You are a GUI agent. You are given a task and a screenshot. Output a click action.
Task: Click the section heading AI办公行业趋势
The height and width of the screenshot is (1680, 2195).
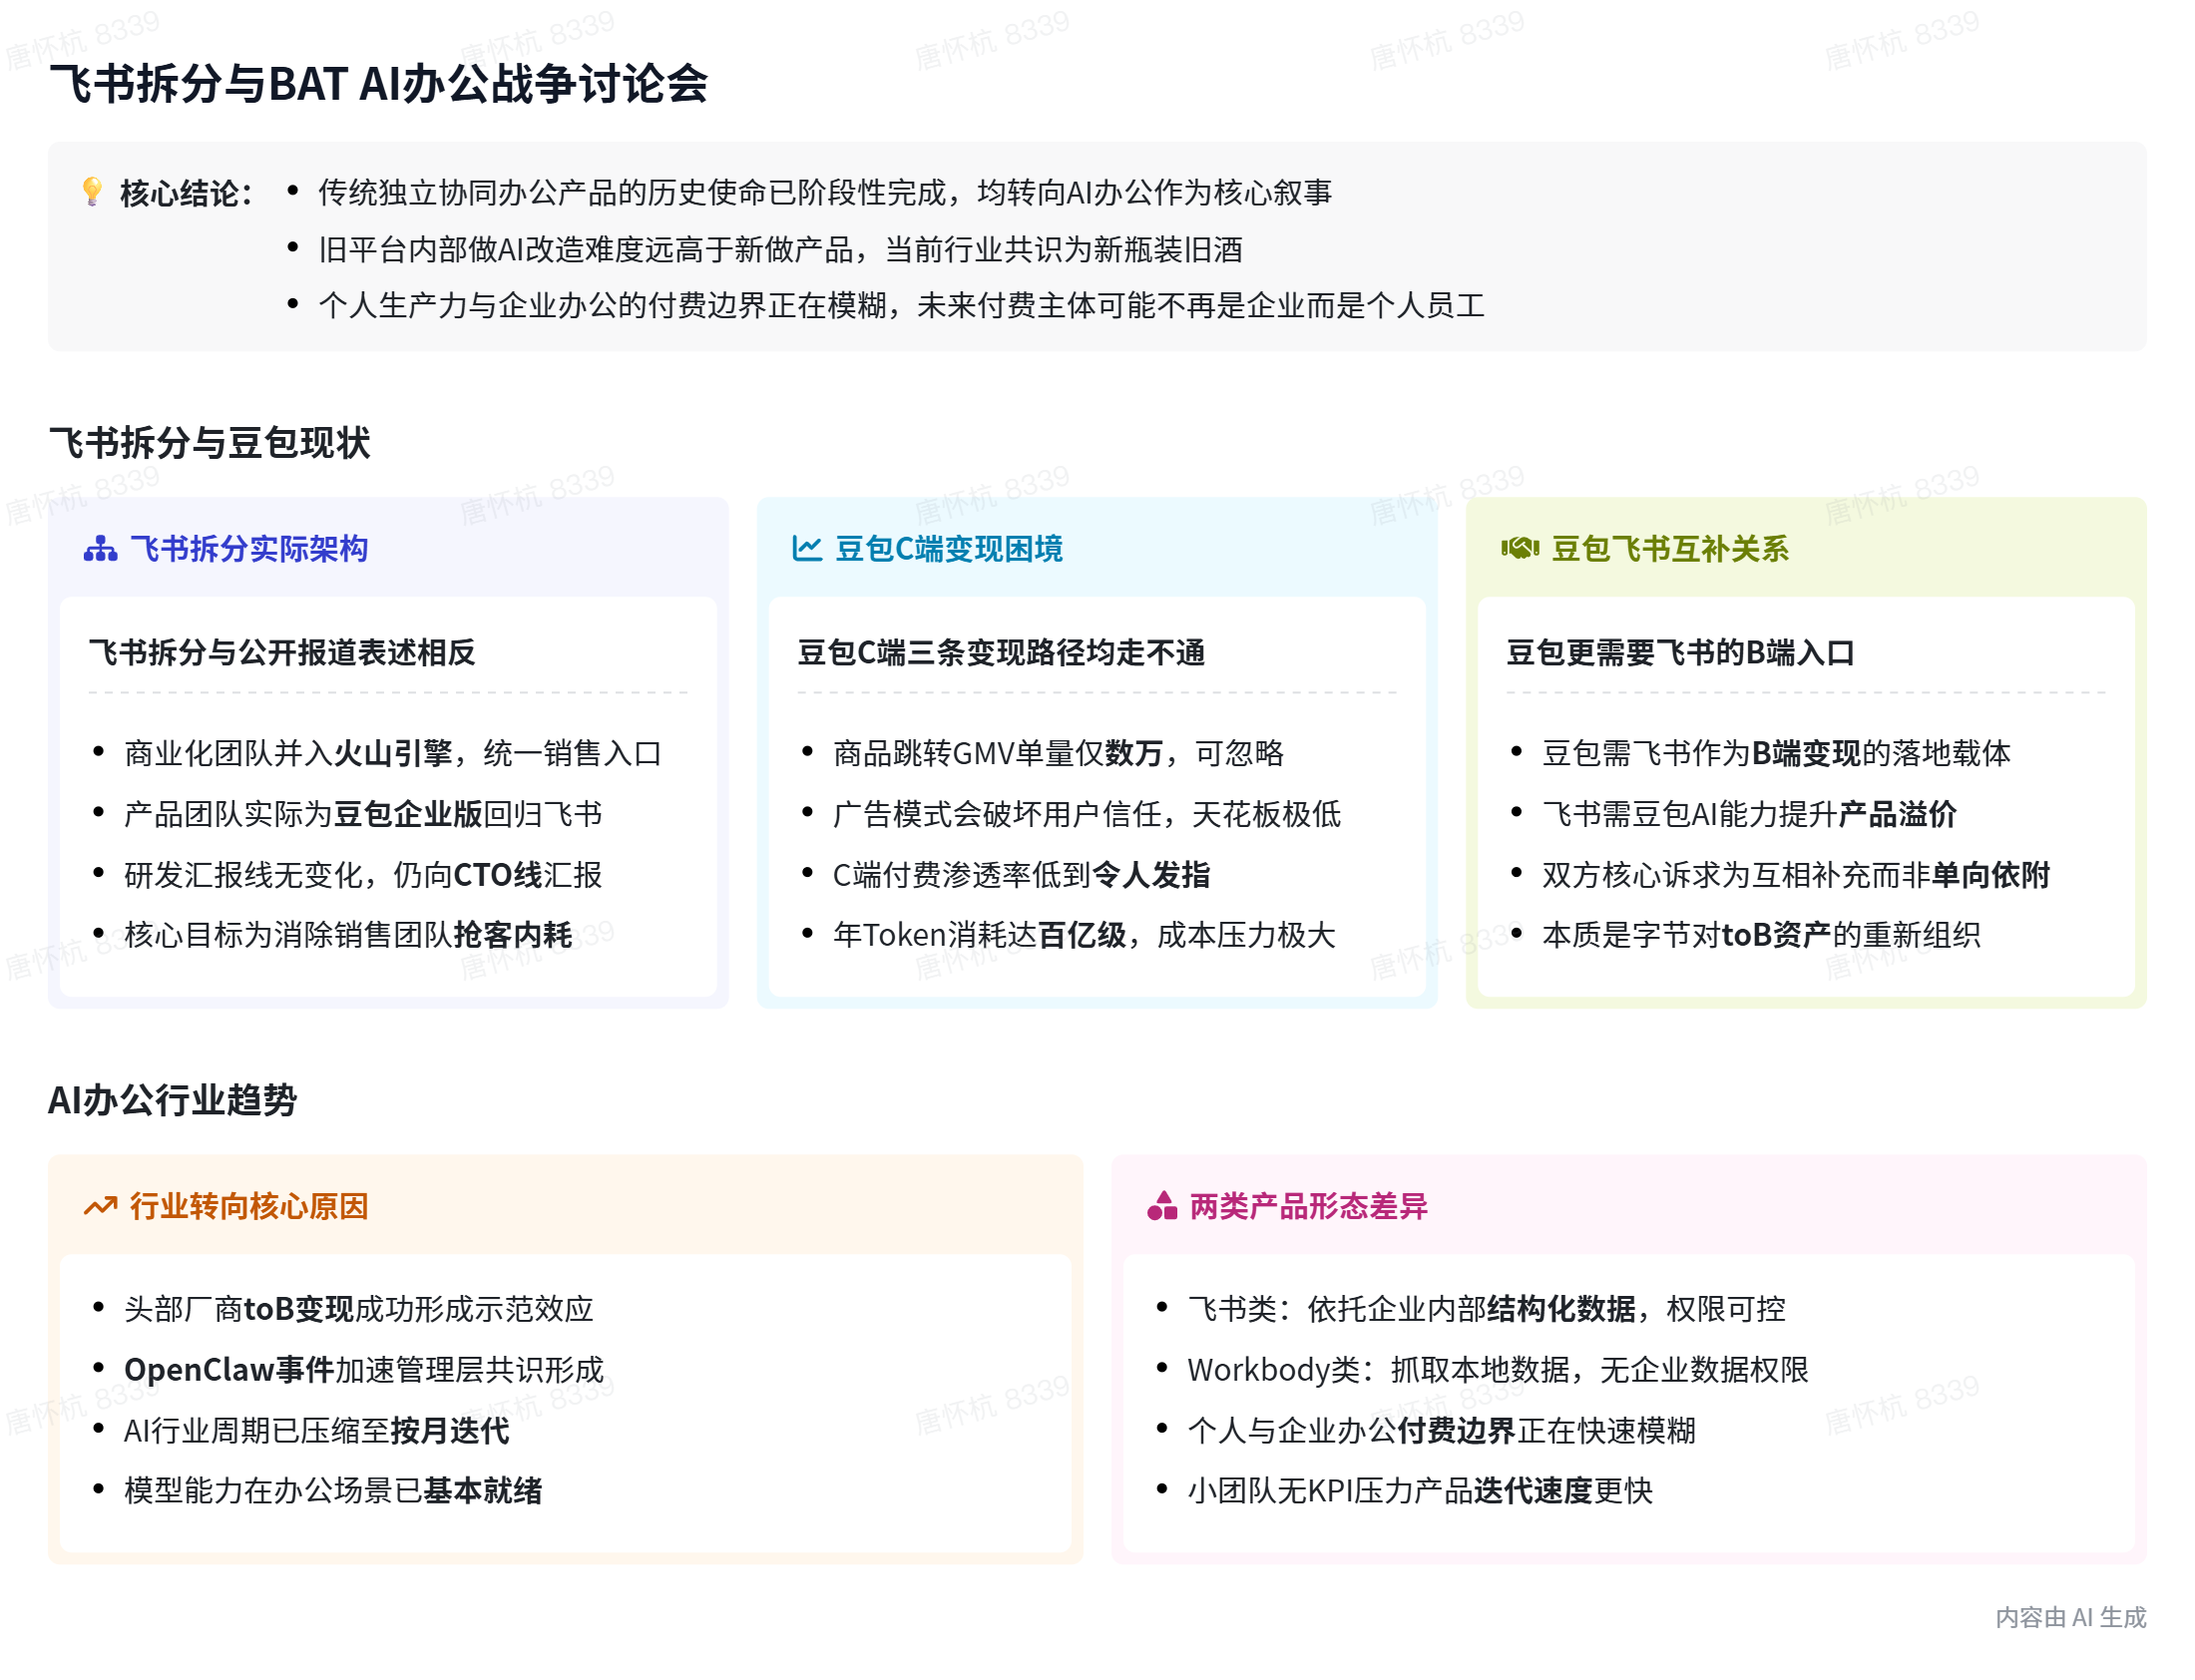pyautogui.click(x=173, y=1100)
